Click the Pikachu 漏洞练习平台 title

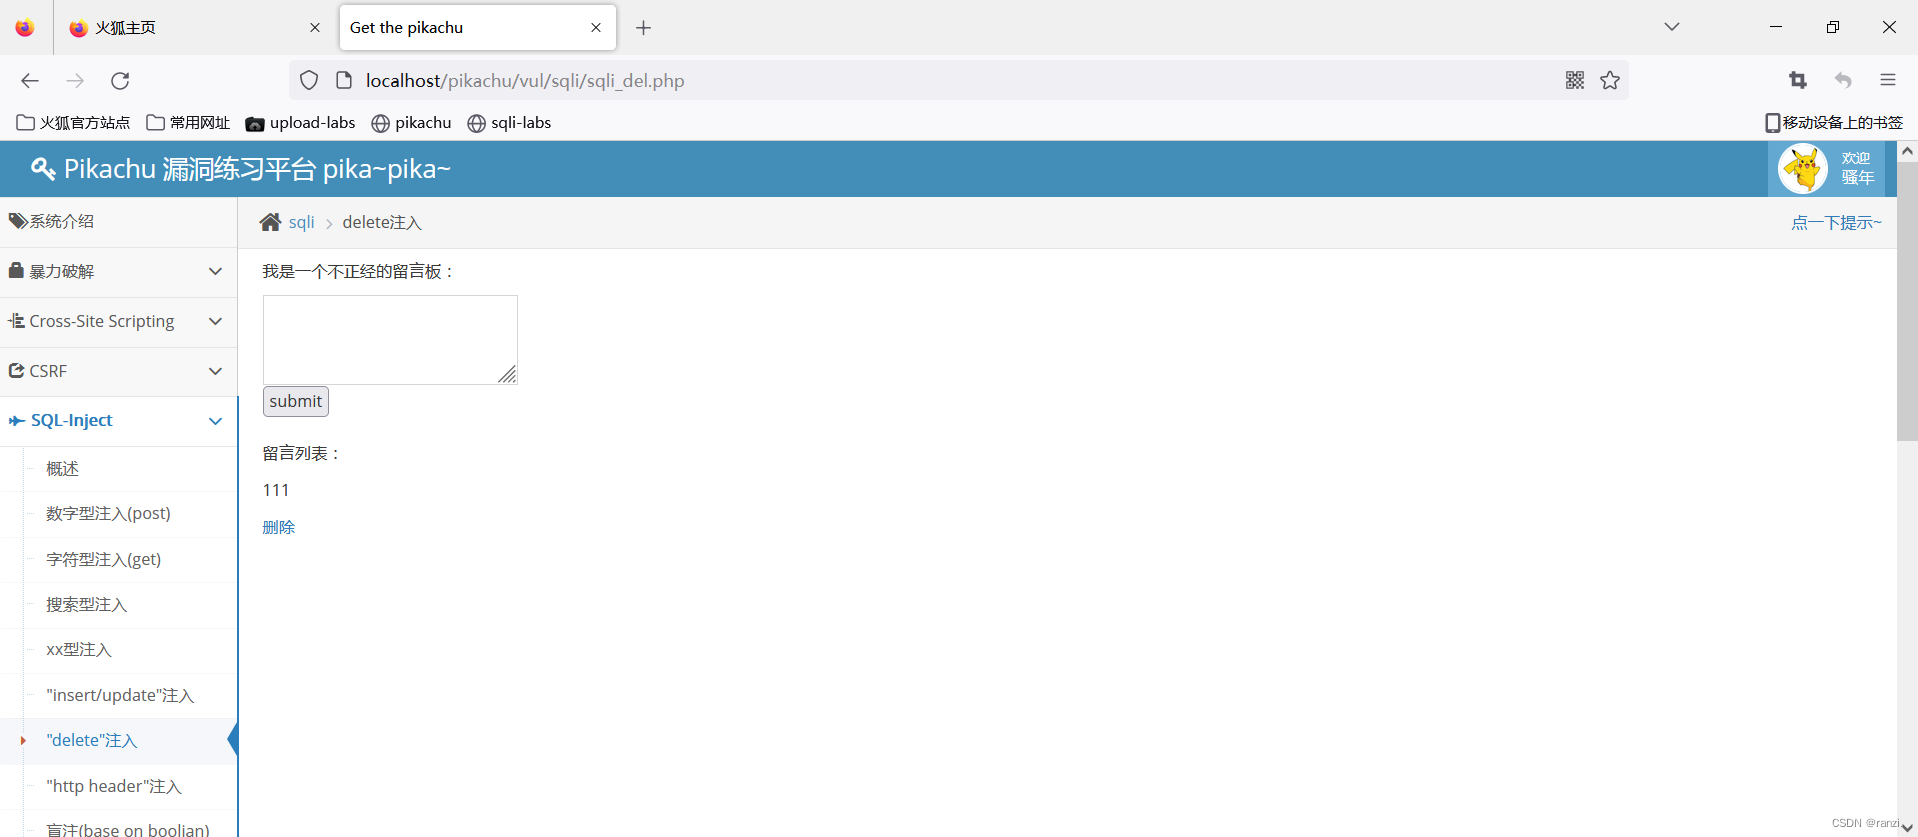(257, 169)
